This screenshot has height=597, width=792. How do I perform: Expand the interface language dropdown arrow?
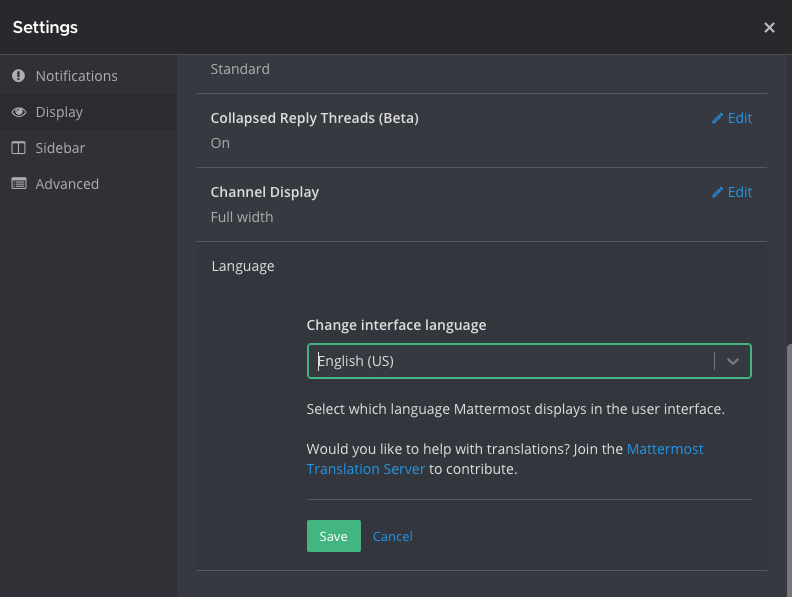tap(733, 361)
